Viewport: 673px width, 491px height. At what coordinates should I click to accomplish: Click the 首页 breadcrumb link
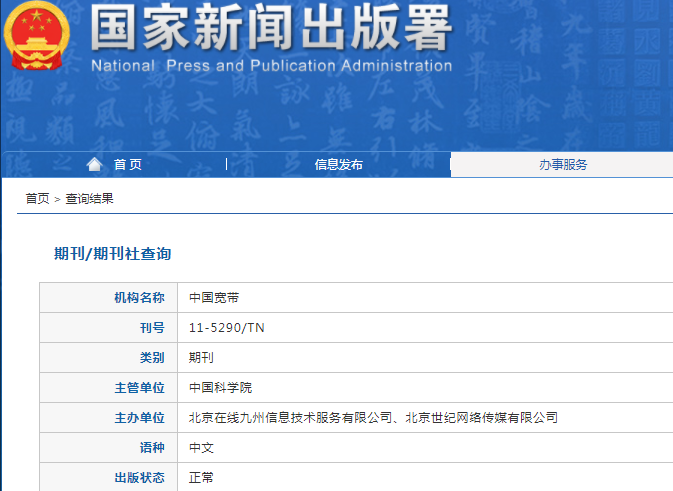pyautogui.click(x=37, y=199)
